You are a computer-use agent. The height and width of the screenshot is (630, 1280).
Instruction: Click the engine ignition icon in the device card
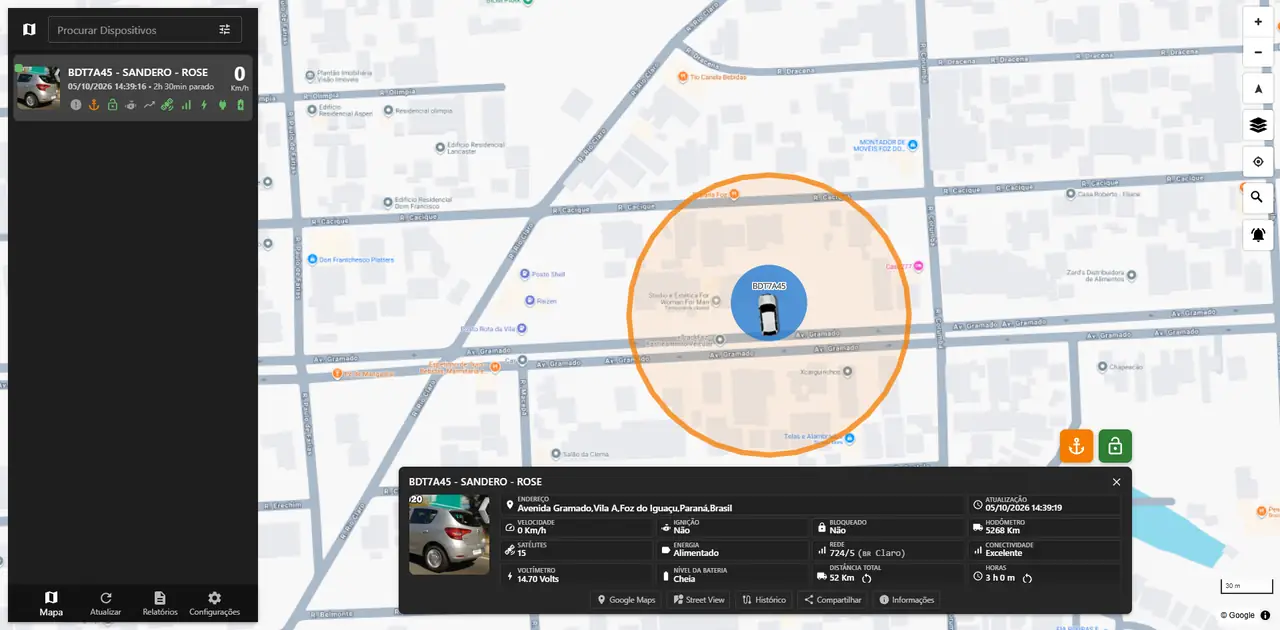tap(131, 104)
